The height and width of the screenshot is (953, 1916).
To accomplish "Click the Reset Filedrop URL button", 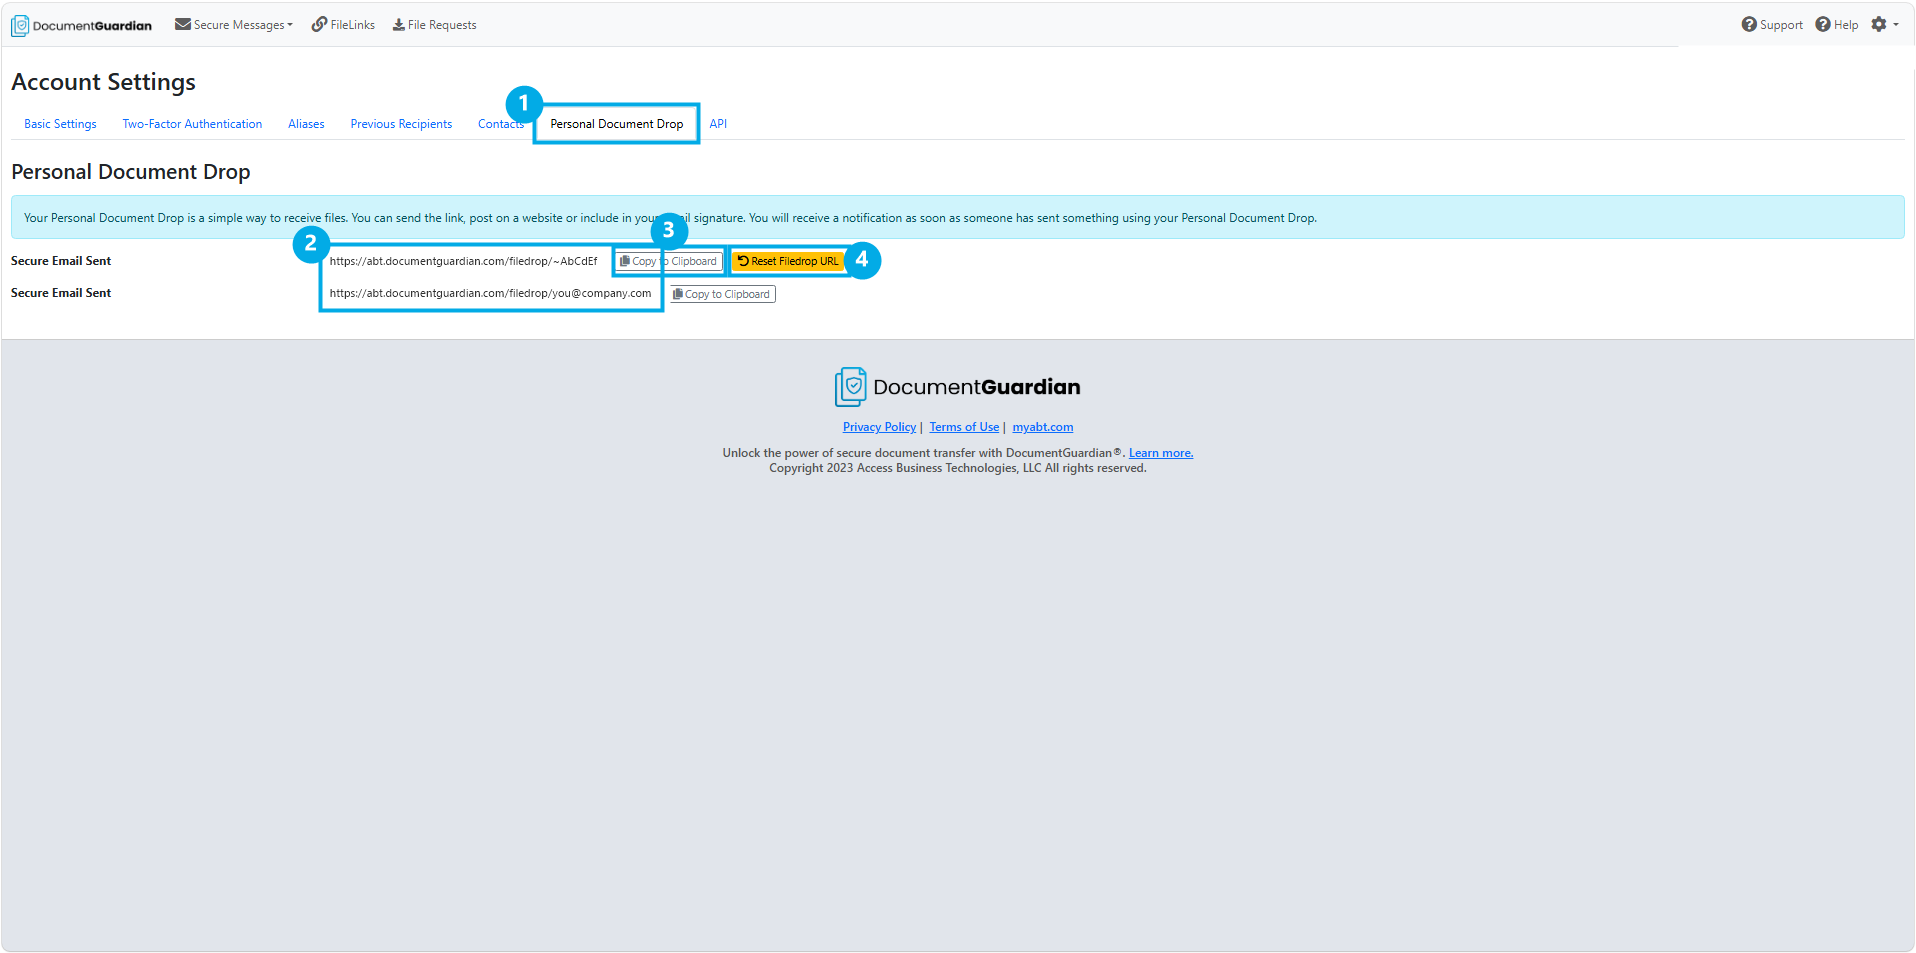I will click(788, 261).
